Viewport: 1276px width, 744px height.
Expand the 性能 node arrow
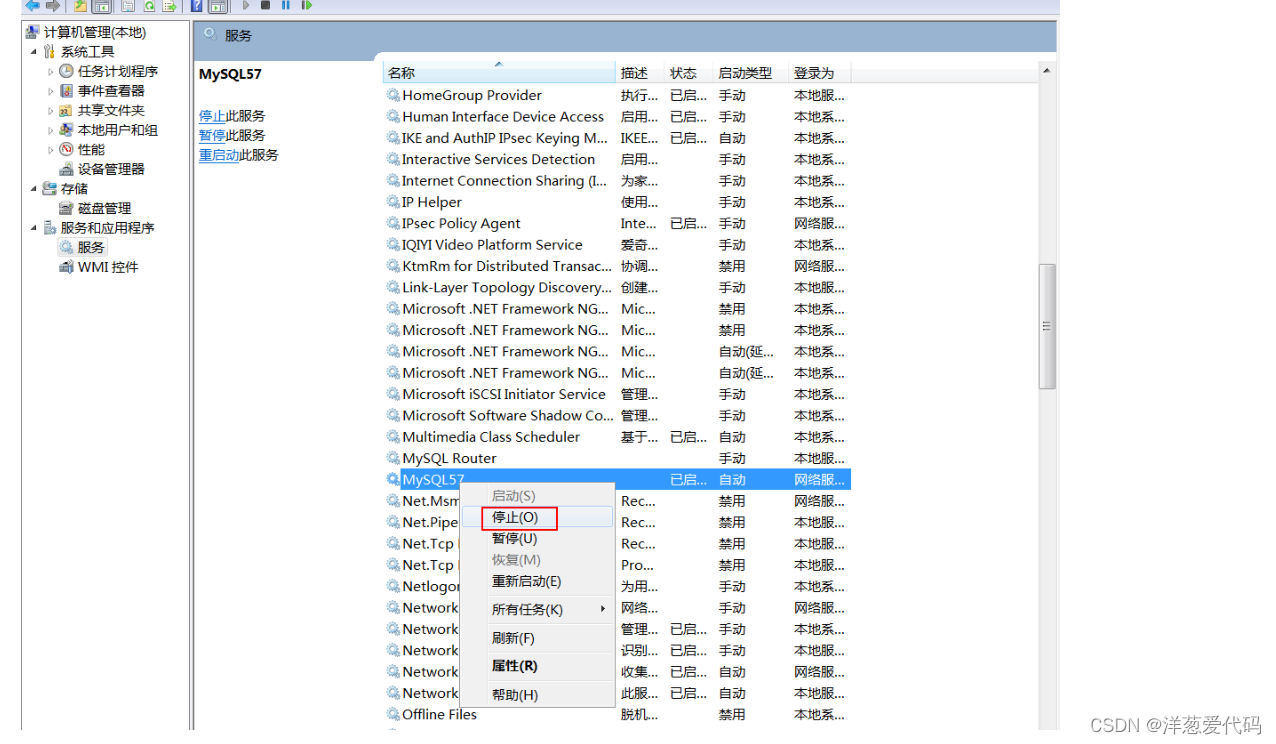tap(51, 150)
